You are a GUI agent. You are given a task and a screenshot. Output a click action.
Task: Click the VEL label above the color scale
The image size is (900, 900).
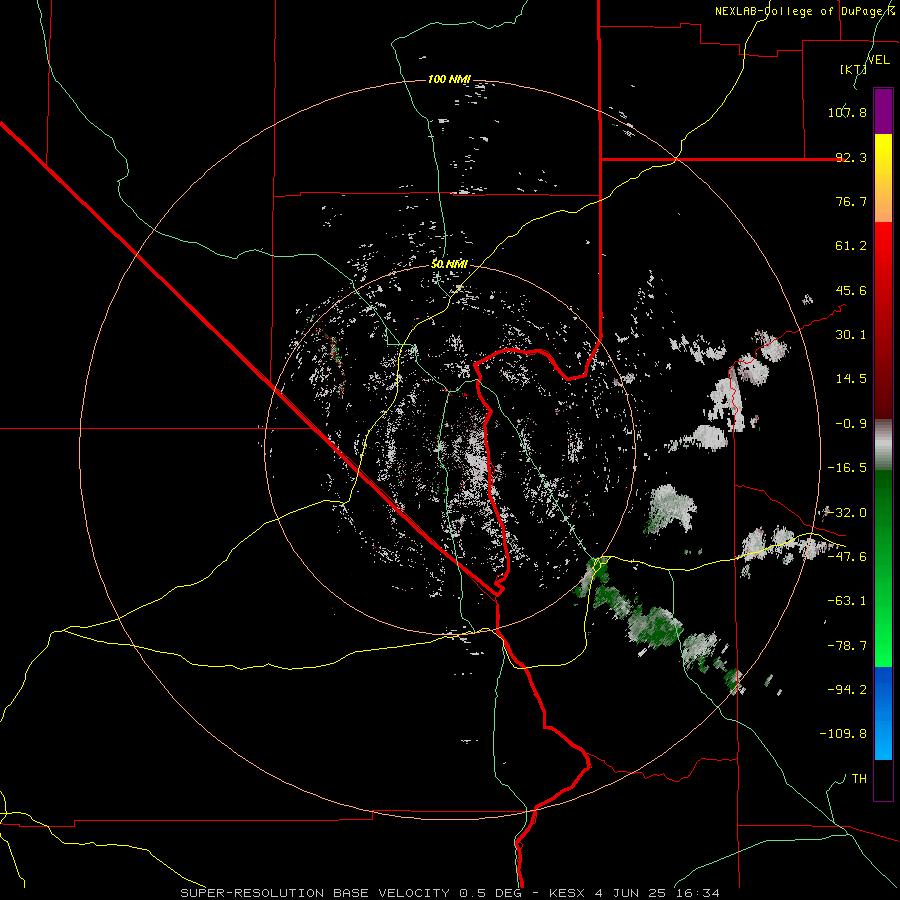pyautogui.click(x=878, y=60)
